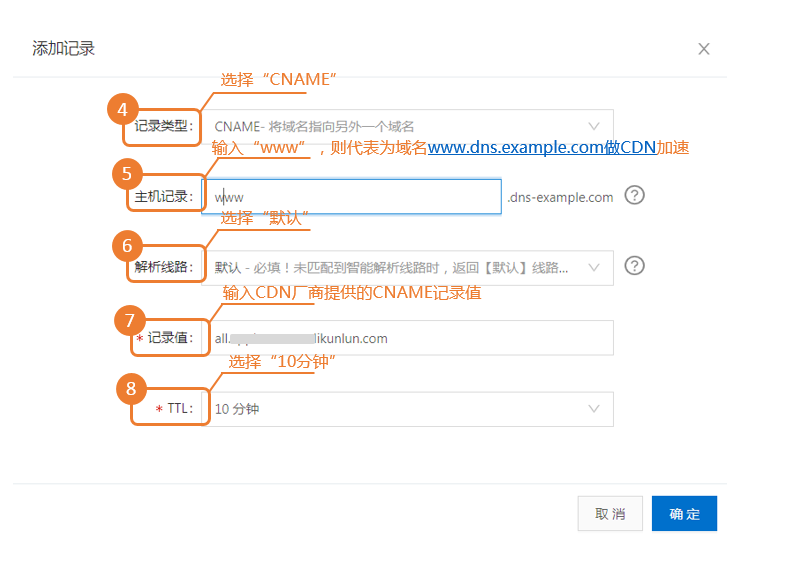The width and height of the screenshot is (791, 571).
Task: Click the TTL label
Action: 180,408
